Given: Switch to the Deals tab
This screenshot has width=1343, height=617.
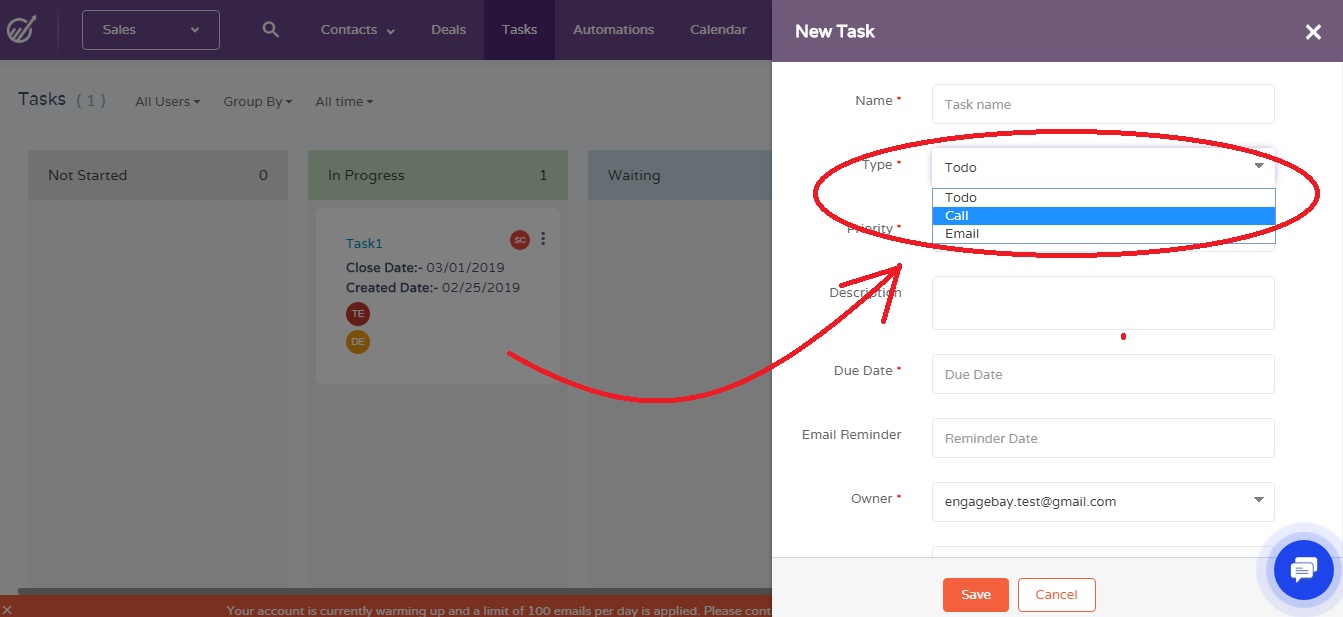Looking at the screenshot, I should tap(448, 30).
